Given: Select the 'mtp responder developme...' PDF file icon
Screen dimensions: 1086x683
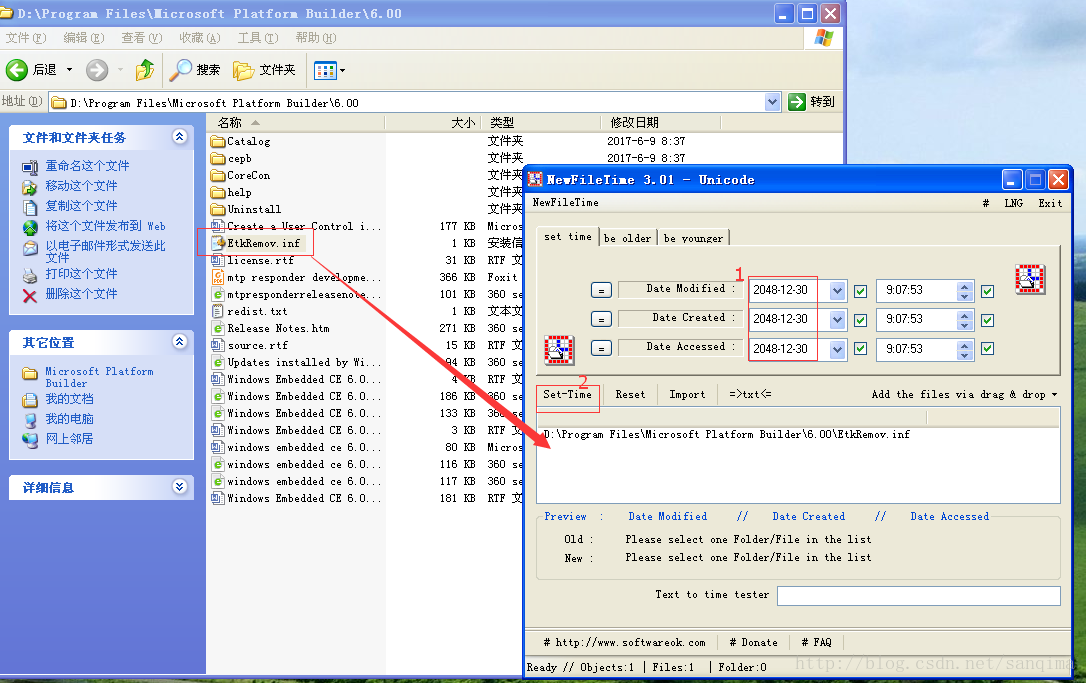Looking at the screenshot, I should pyautogui.click(x=218, y=277).
